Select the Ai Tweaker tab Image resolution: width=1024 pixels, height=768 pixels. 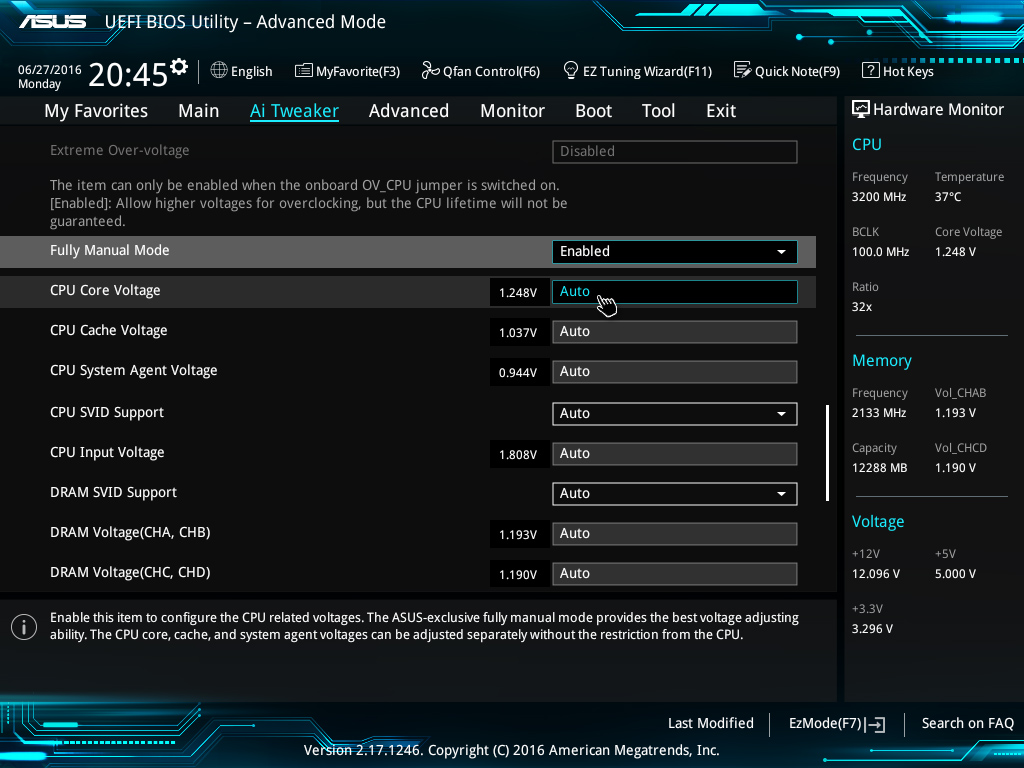click(x=294, y=111)
